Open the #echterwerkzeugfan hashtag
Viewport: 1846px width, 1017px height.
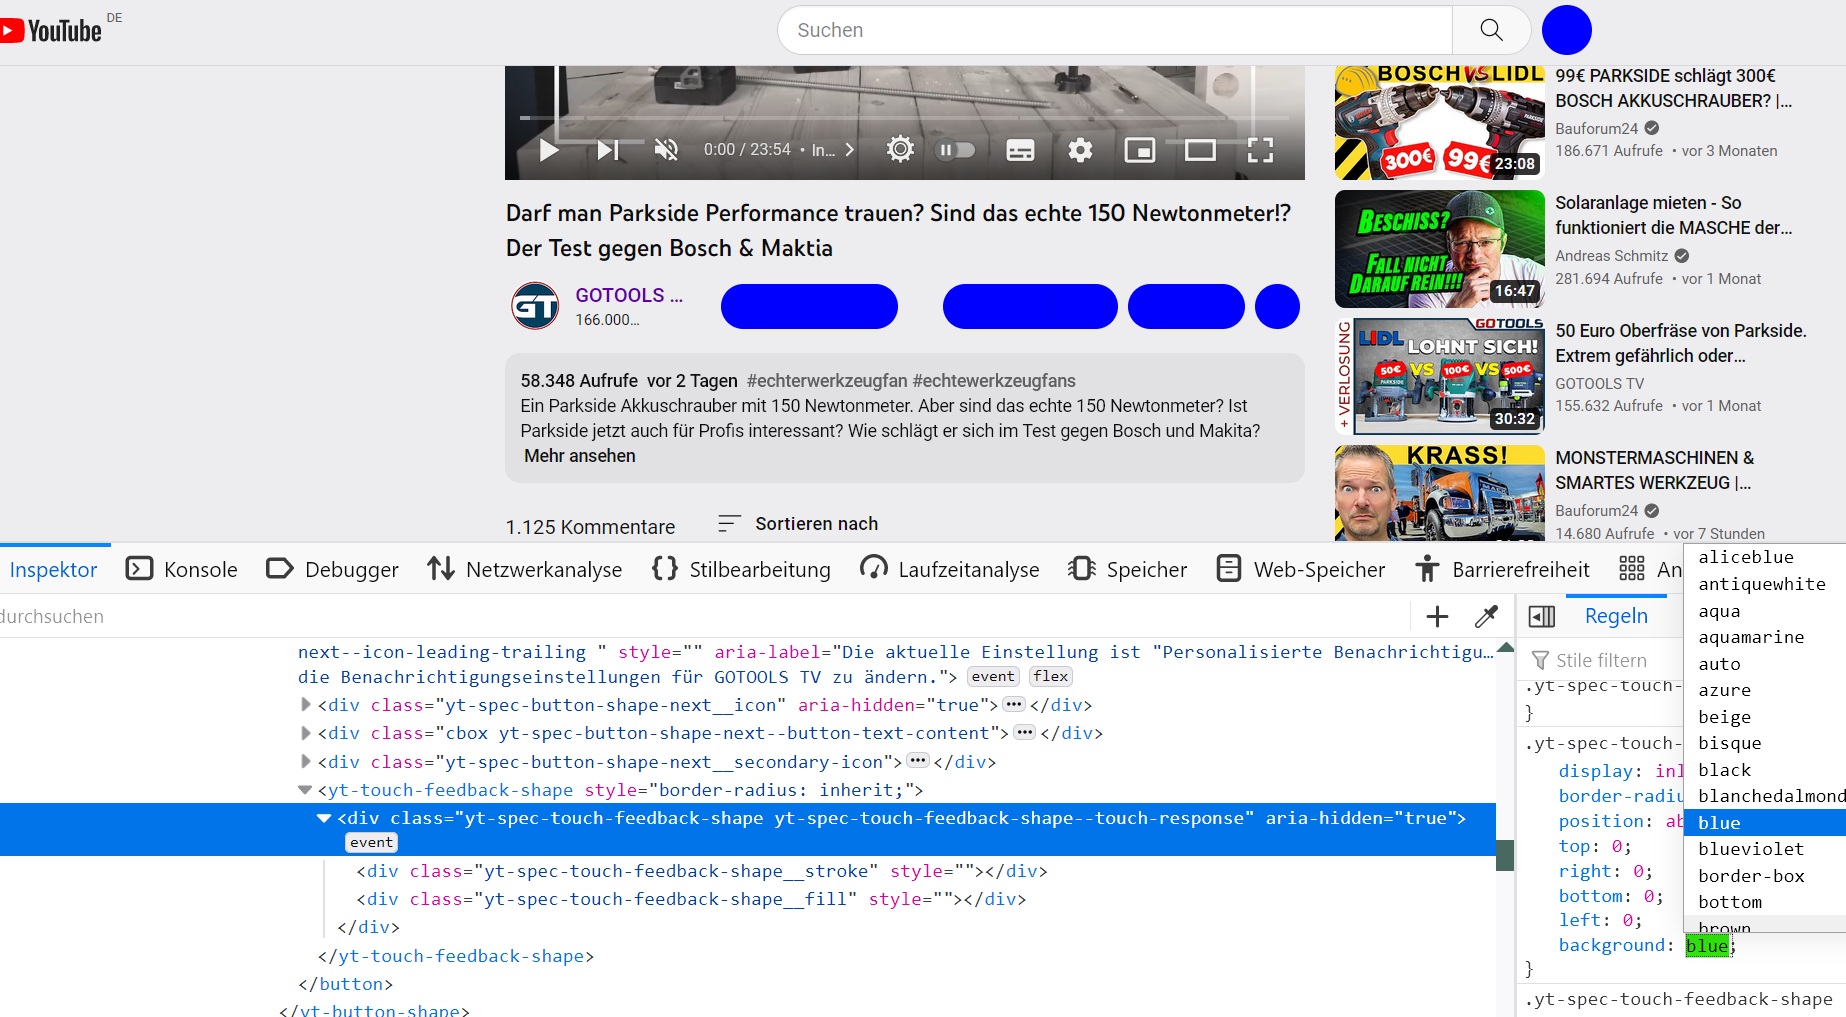827,381
